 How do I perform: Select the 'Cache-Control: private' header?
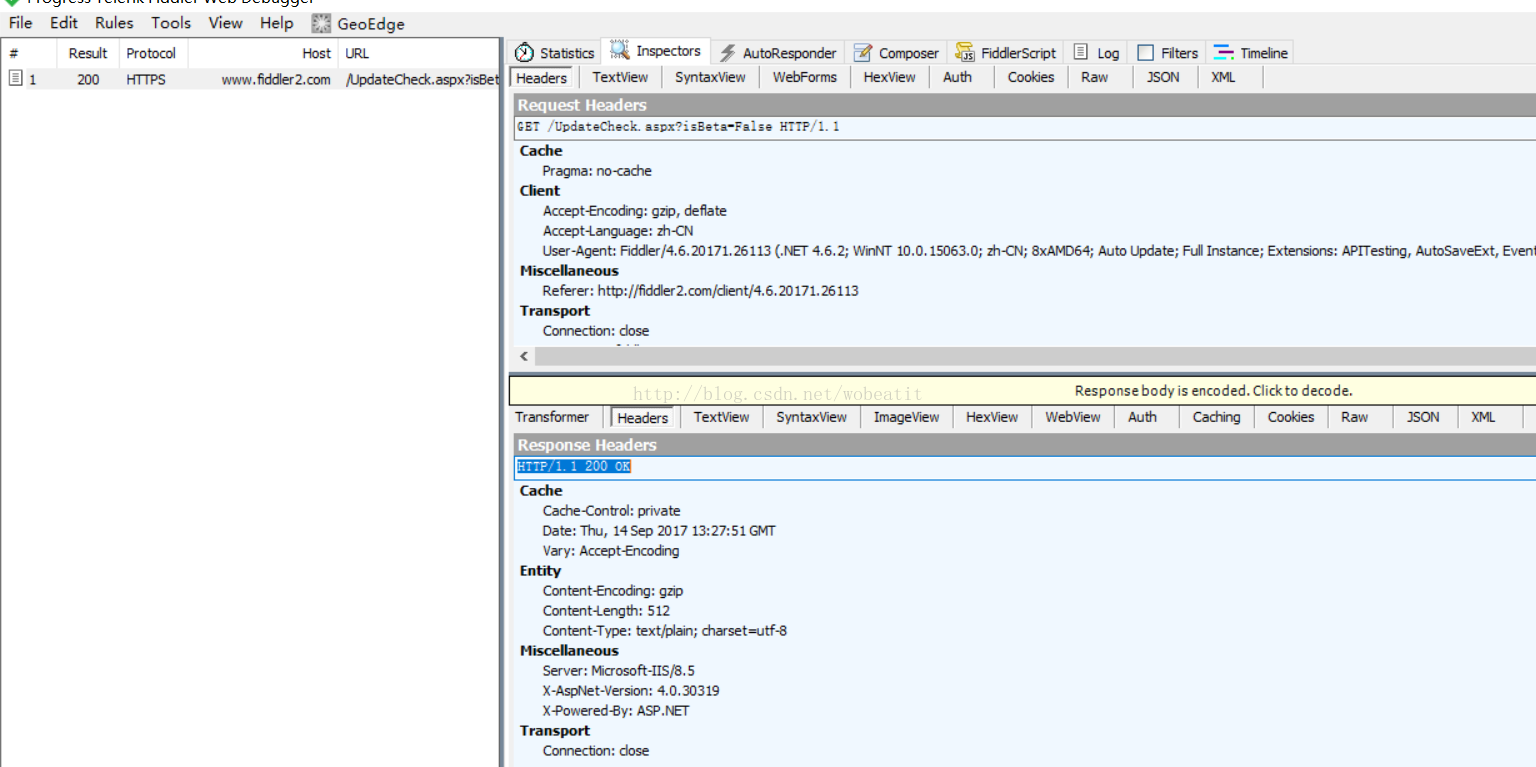611,511
